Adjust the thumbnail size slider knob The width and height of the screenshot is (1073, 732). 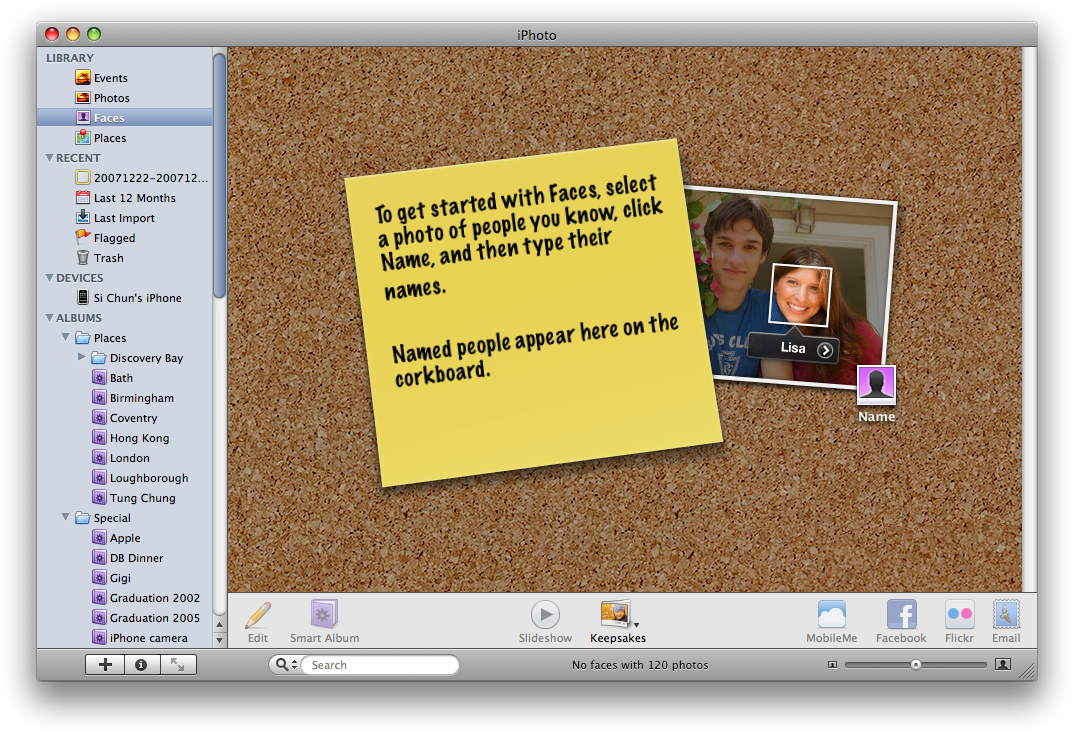[x=916, y=664]
